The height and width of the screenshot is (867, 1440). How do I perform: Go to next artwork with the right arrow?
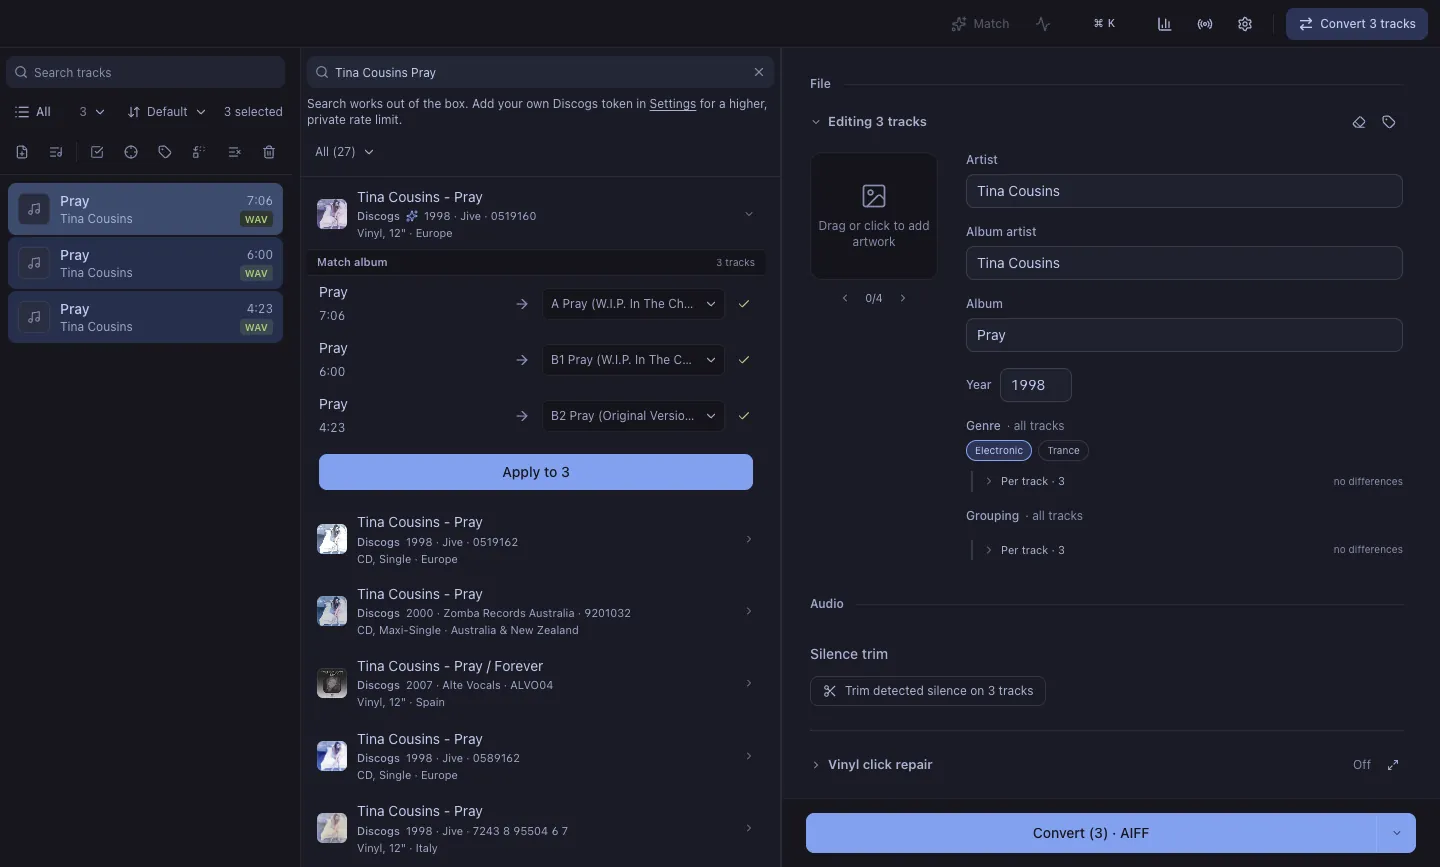pos(903,298)
